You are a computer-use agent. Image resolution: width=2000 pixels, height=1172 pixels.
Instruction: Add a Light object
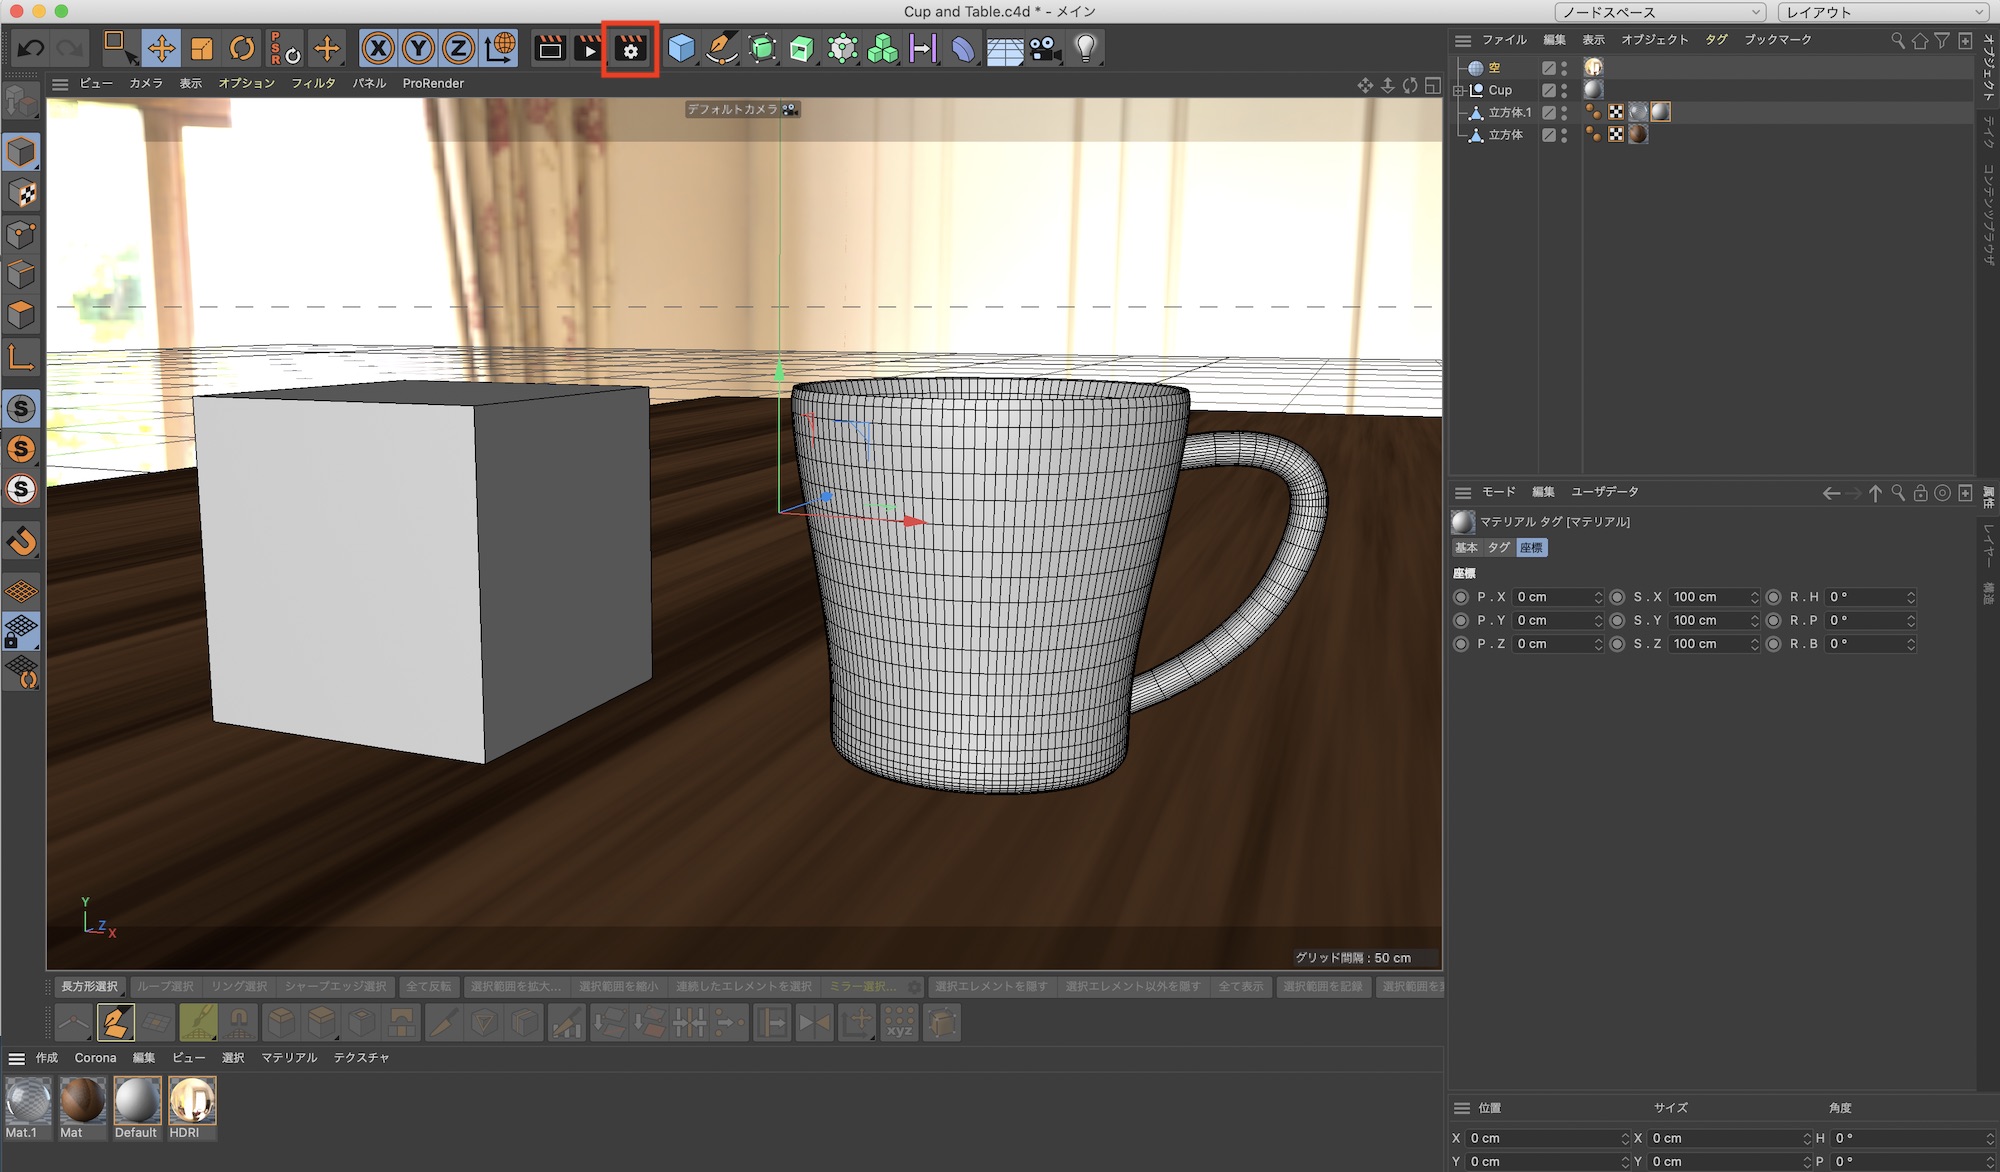1086,48
